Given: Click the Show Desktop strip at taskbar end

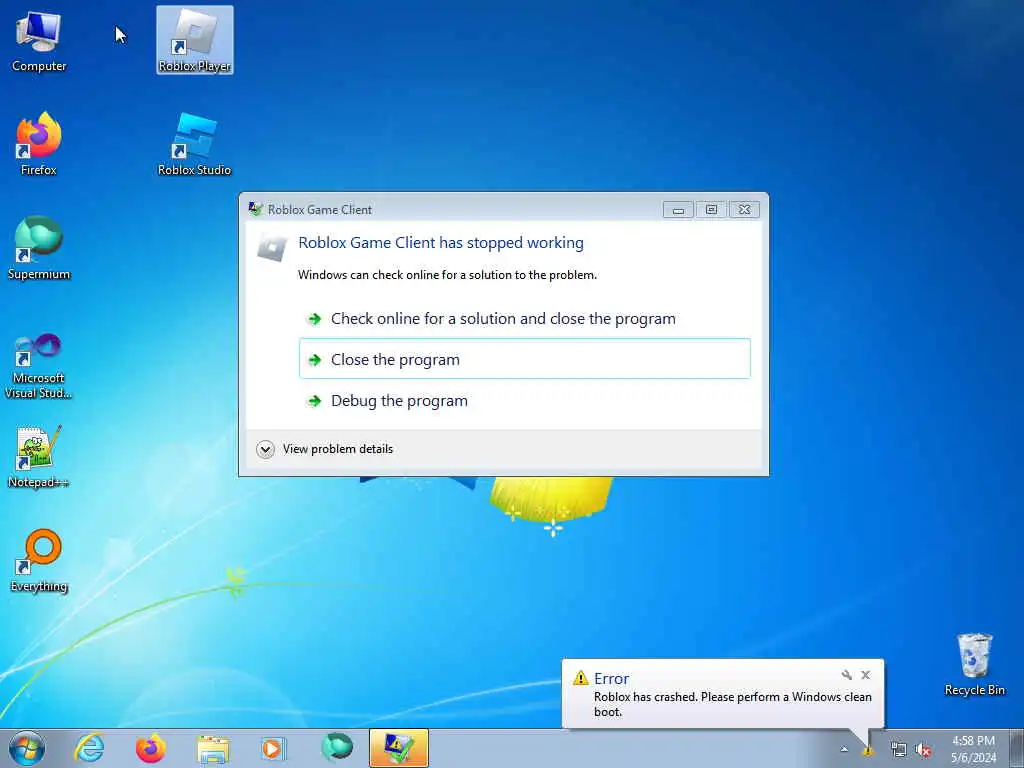Looking at the screenshot, I should (x=1016, y=748).
